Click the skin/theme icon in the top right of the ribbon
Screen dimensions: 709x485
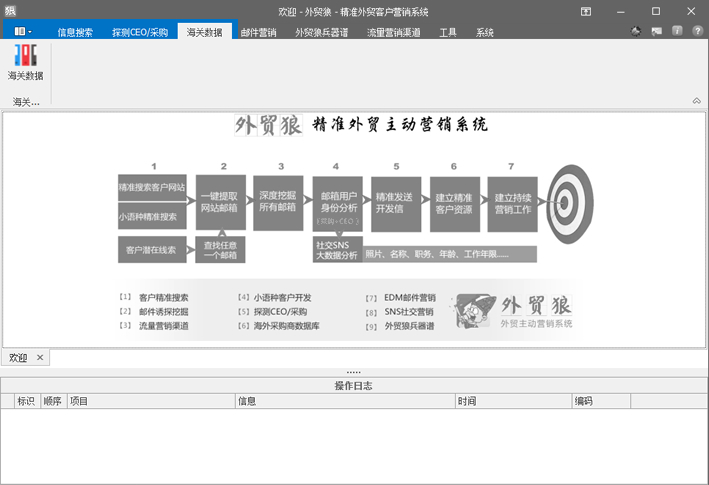[x=636, y=31]
